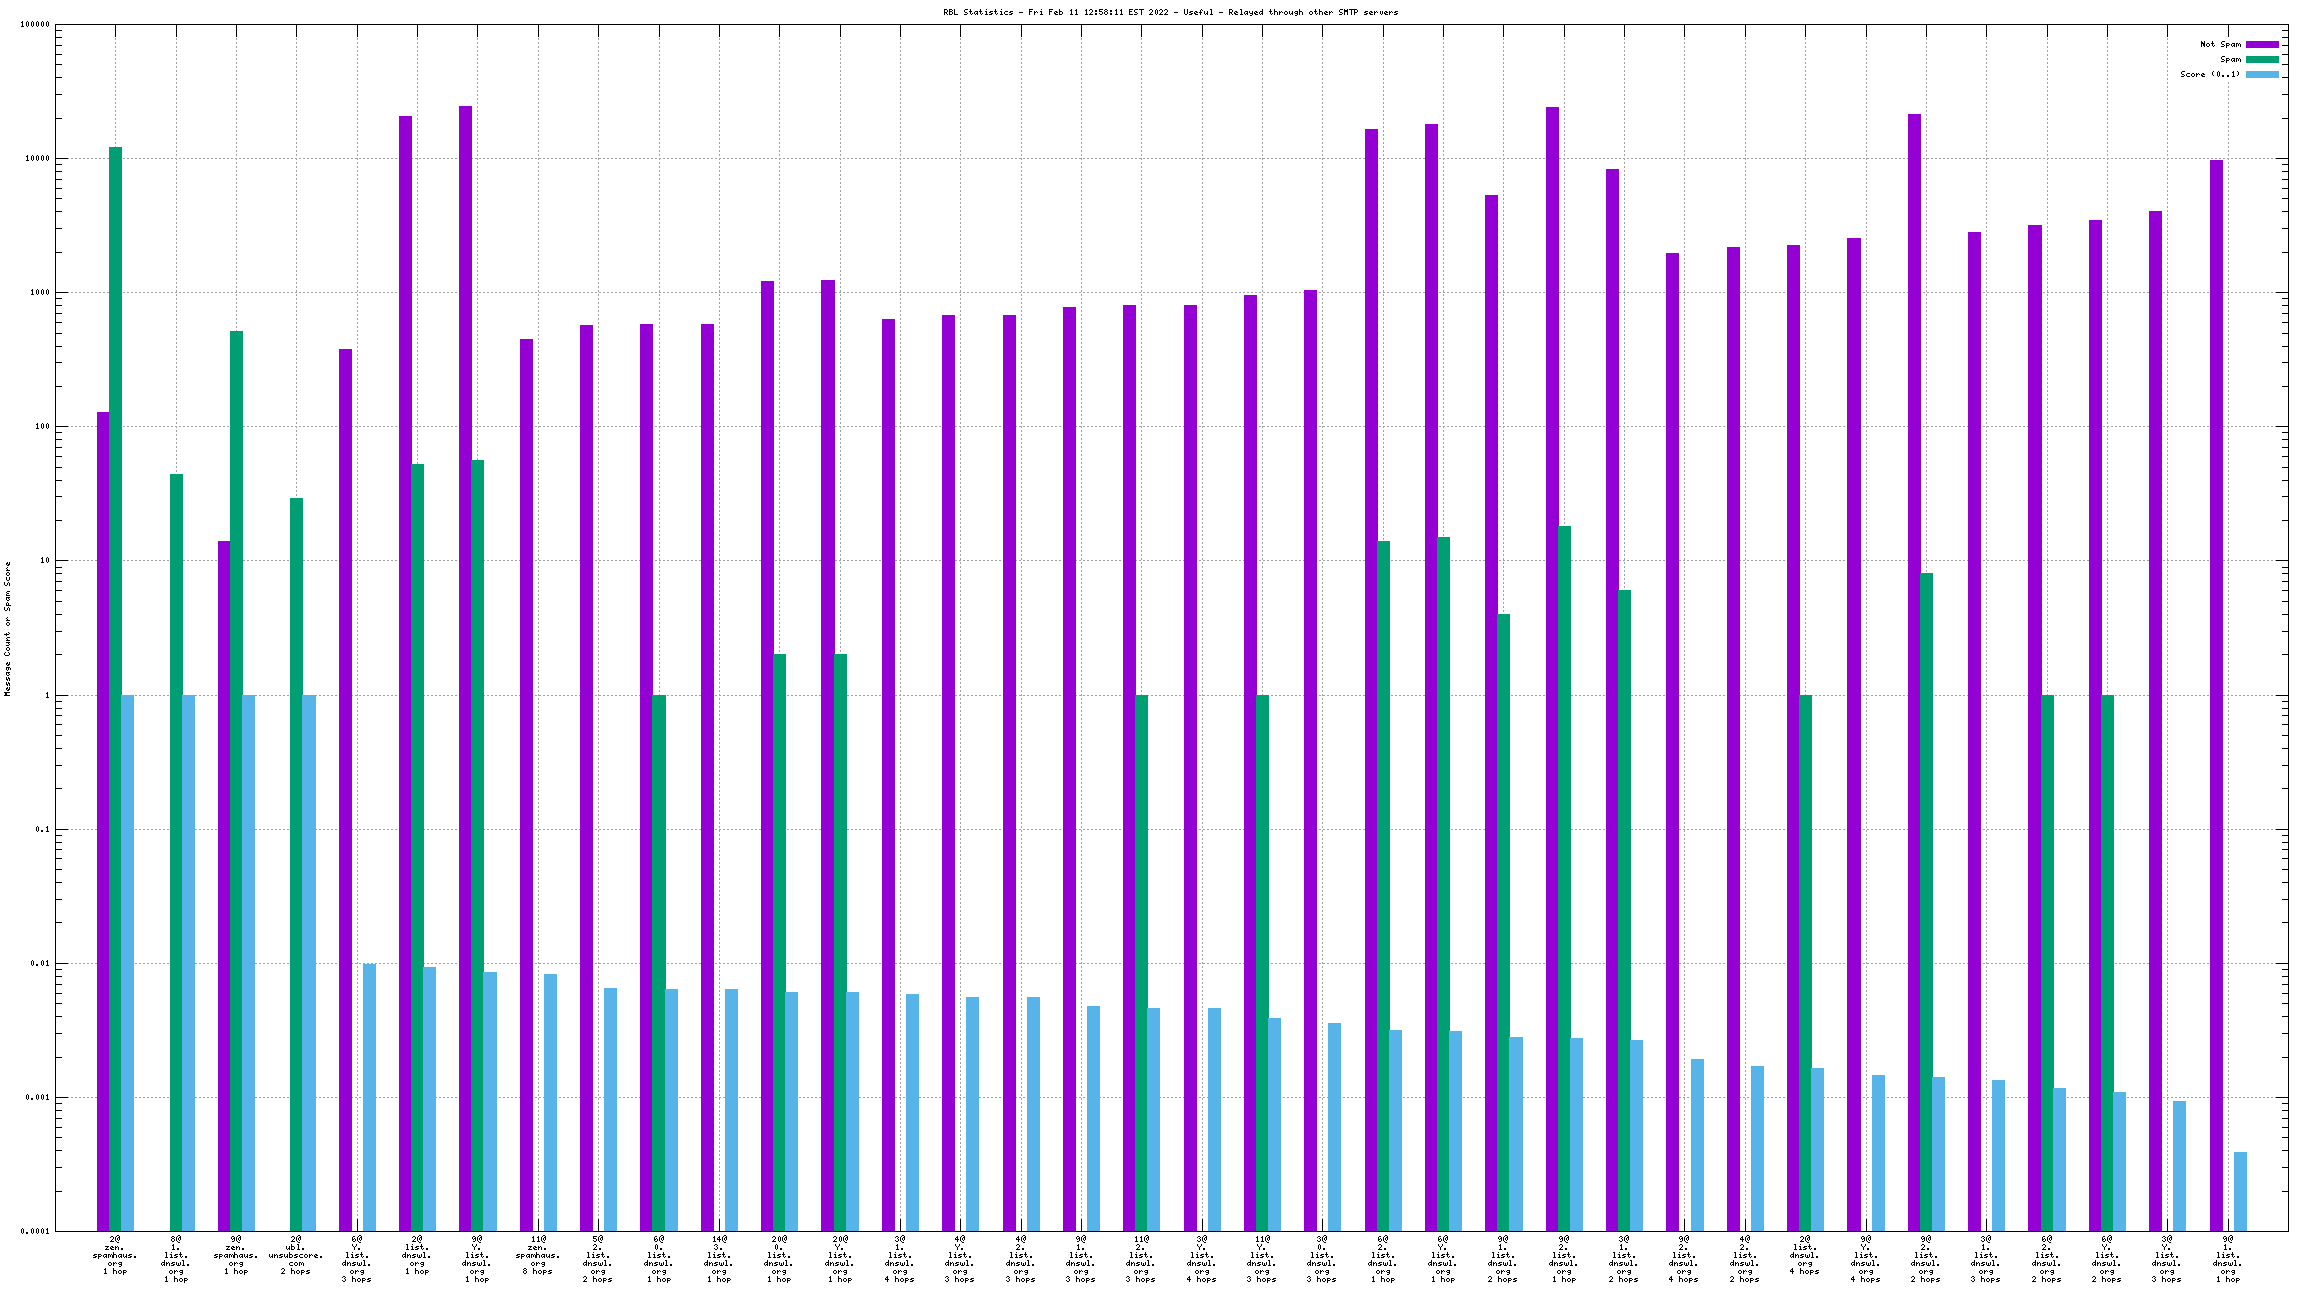Click the 0.0001 tick label on the y-axis
Screen dimensions: 2304x1296
pos(35,1231)
